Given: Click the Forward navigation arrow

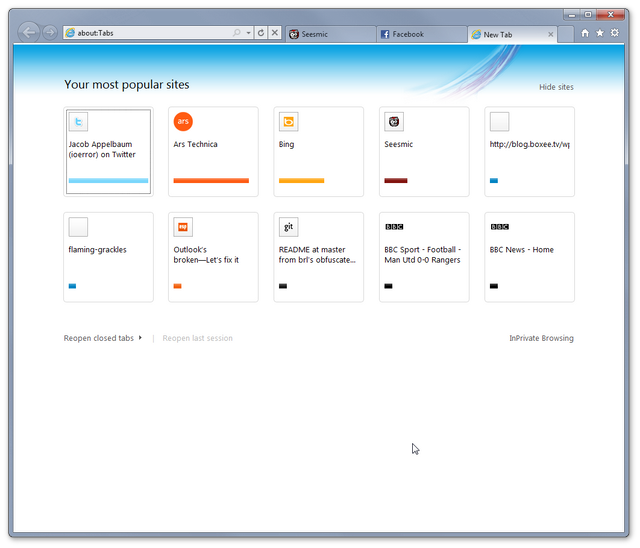Looking at the screenshot, I should [x=50, y=32].
